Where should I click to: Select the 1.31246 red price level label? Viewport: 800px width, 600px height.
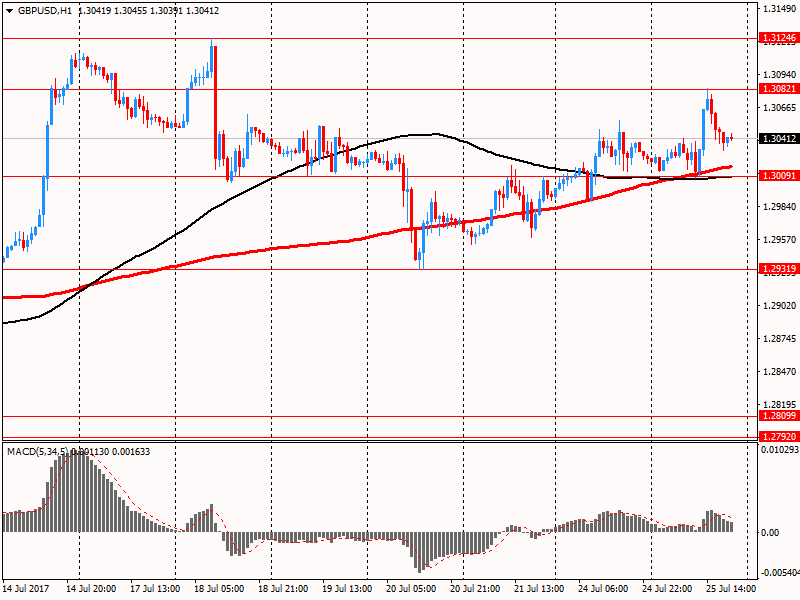tap(779, 38)
